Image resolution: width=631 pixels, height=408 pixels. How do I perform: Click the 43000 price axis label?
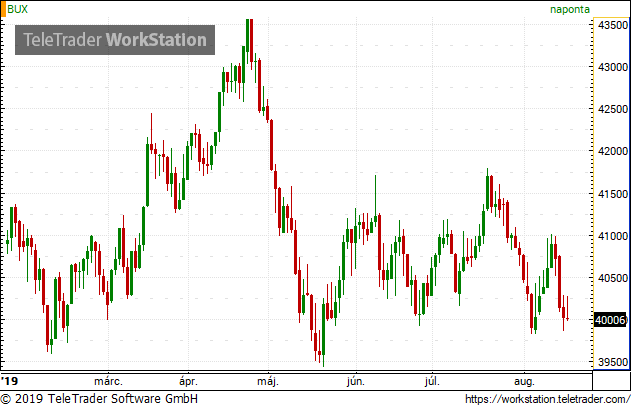612,67
